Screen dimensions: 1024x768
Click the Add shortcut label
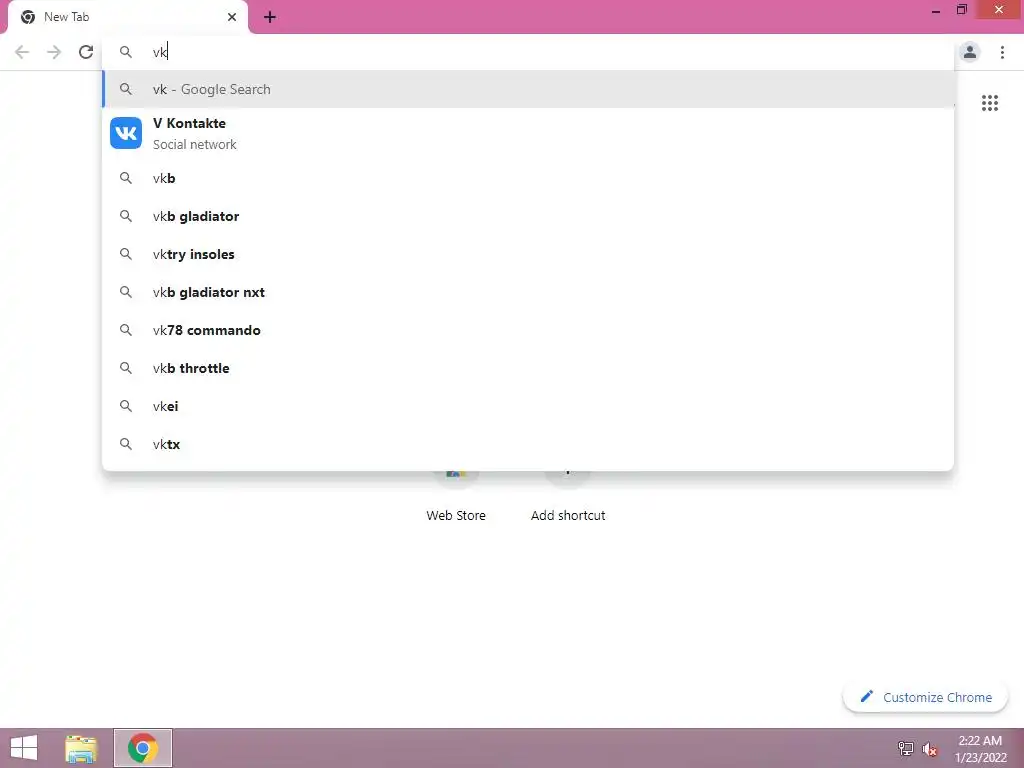568,515
